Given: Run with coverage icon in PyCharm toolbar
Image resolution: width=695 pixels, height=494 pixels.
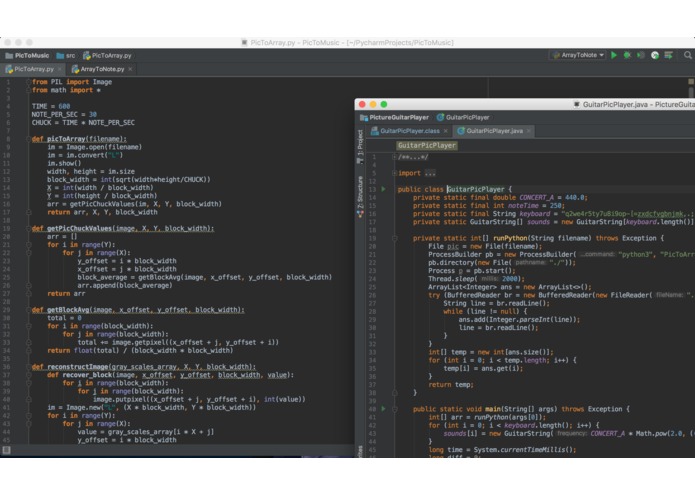Looking at the screenshot, I should (640, 55).
